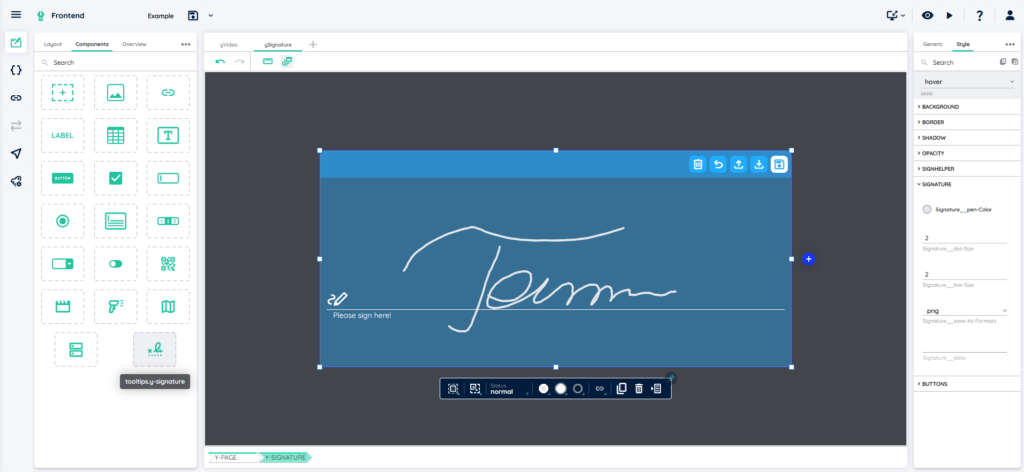
Task: Open the help question mark
Action: (980, 15)
